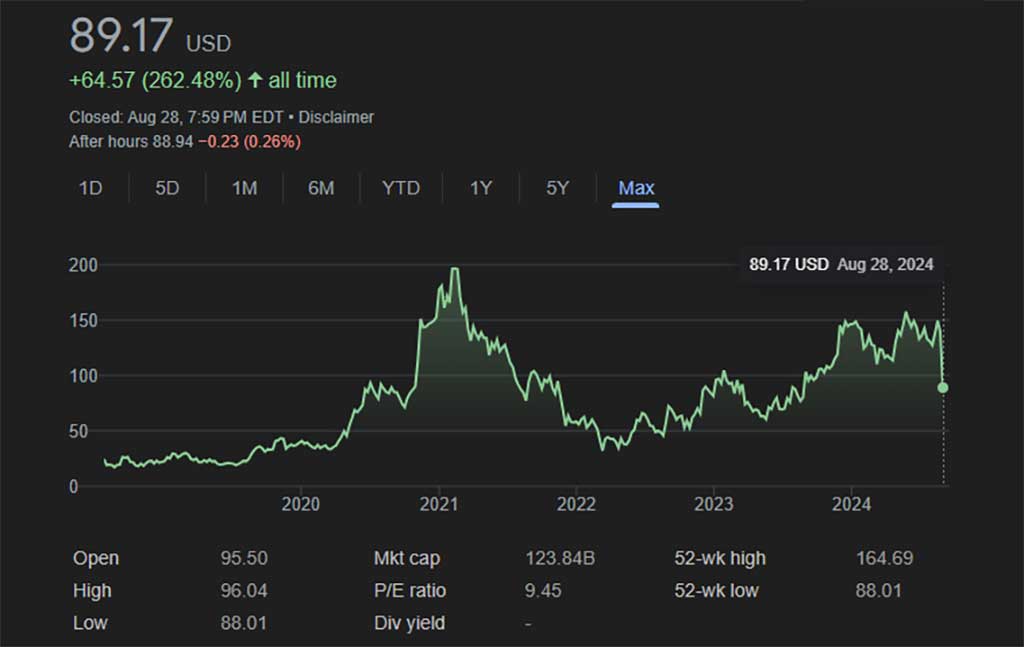The image size is (1024, 647).
Task: Click the 164.69 value
Action: coord(884,558)
